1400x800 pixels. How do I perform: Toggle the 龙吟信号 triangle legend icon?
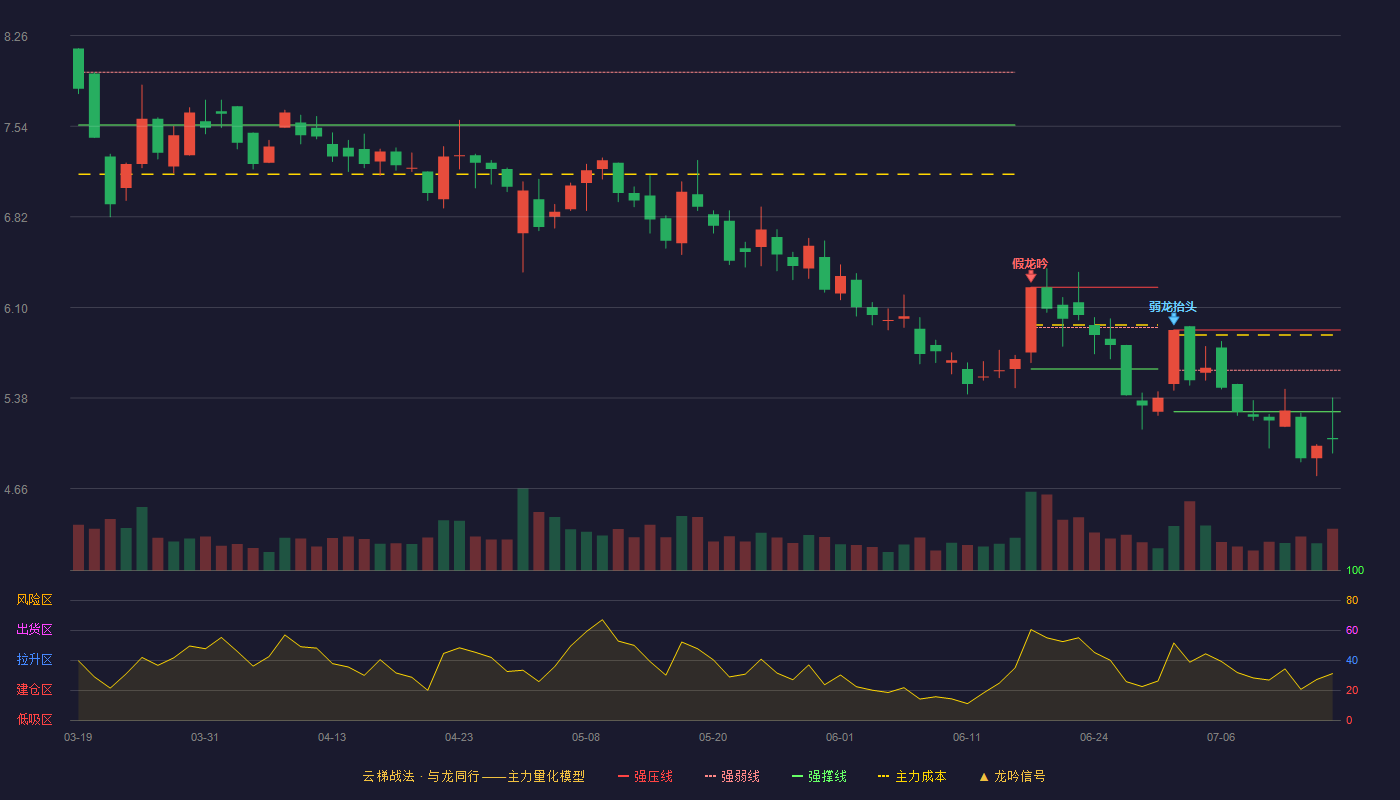(x=984, y=776)
